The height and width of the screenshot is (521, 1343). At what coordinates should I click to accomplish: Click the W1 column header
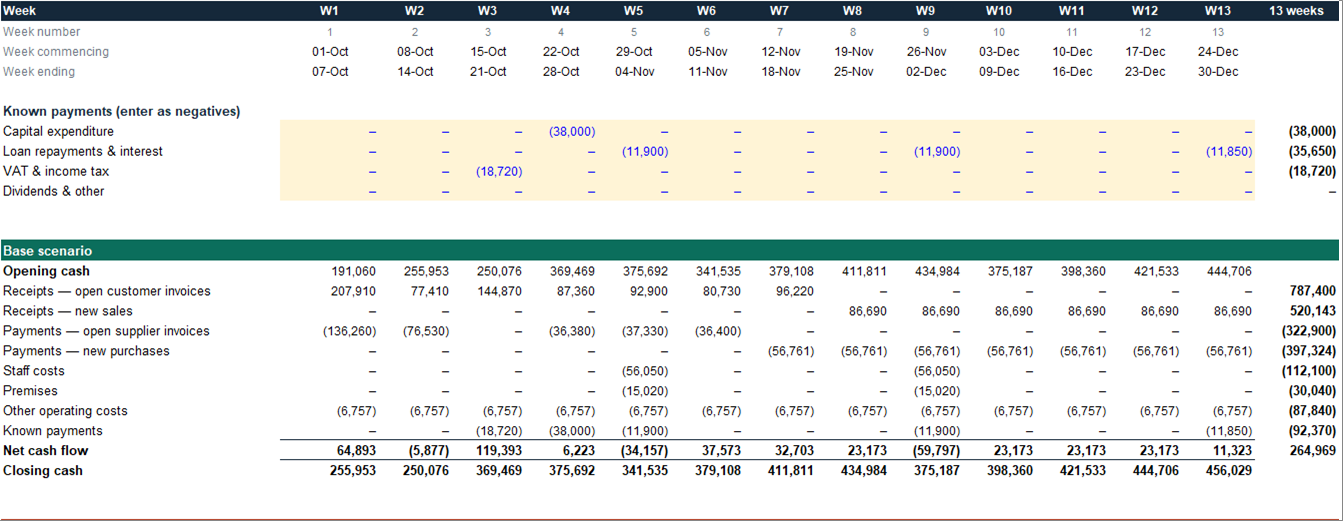329,11
